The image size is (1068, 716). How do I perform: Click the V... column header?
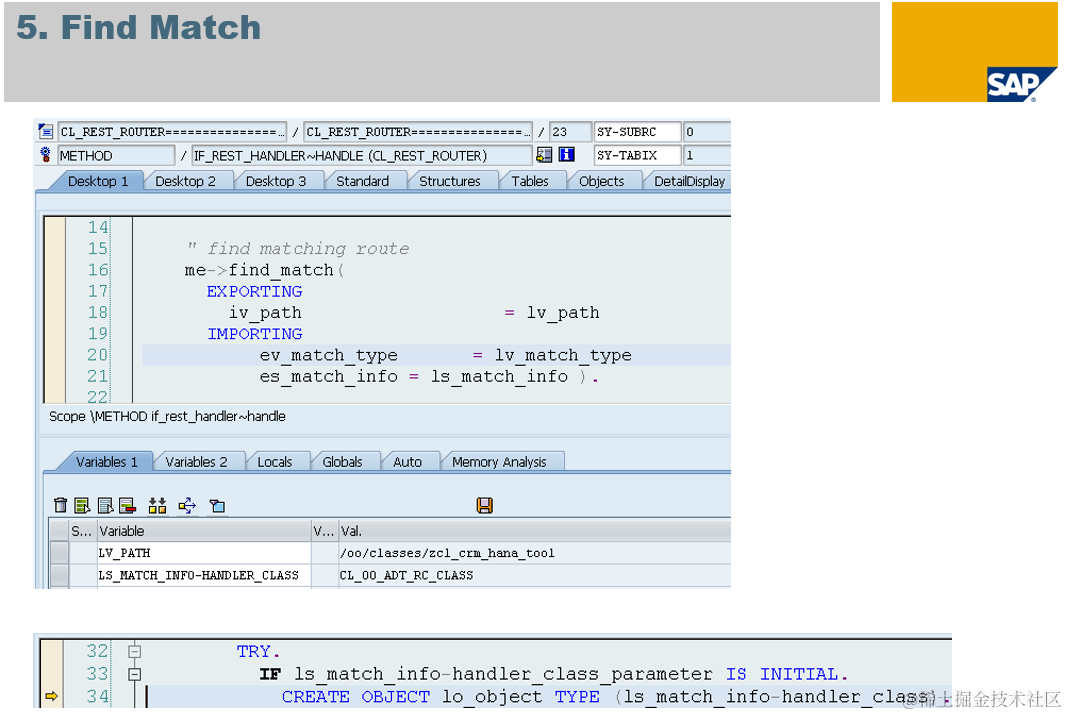click(x=324, y=531)
